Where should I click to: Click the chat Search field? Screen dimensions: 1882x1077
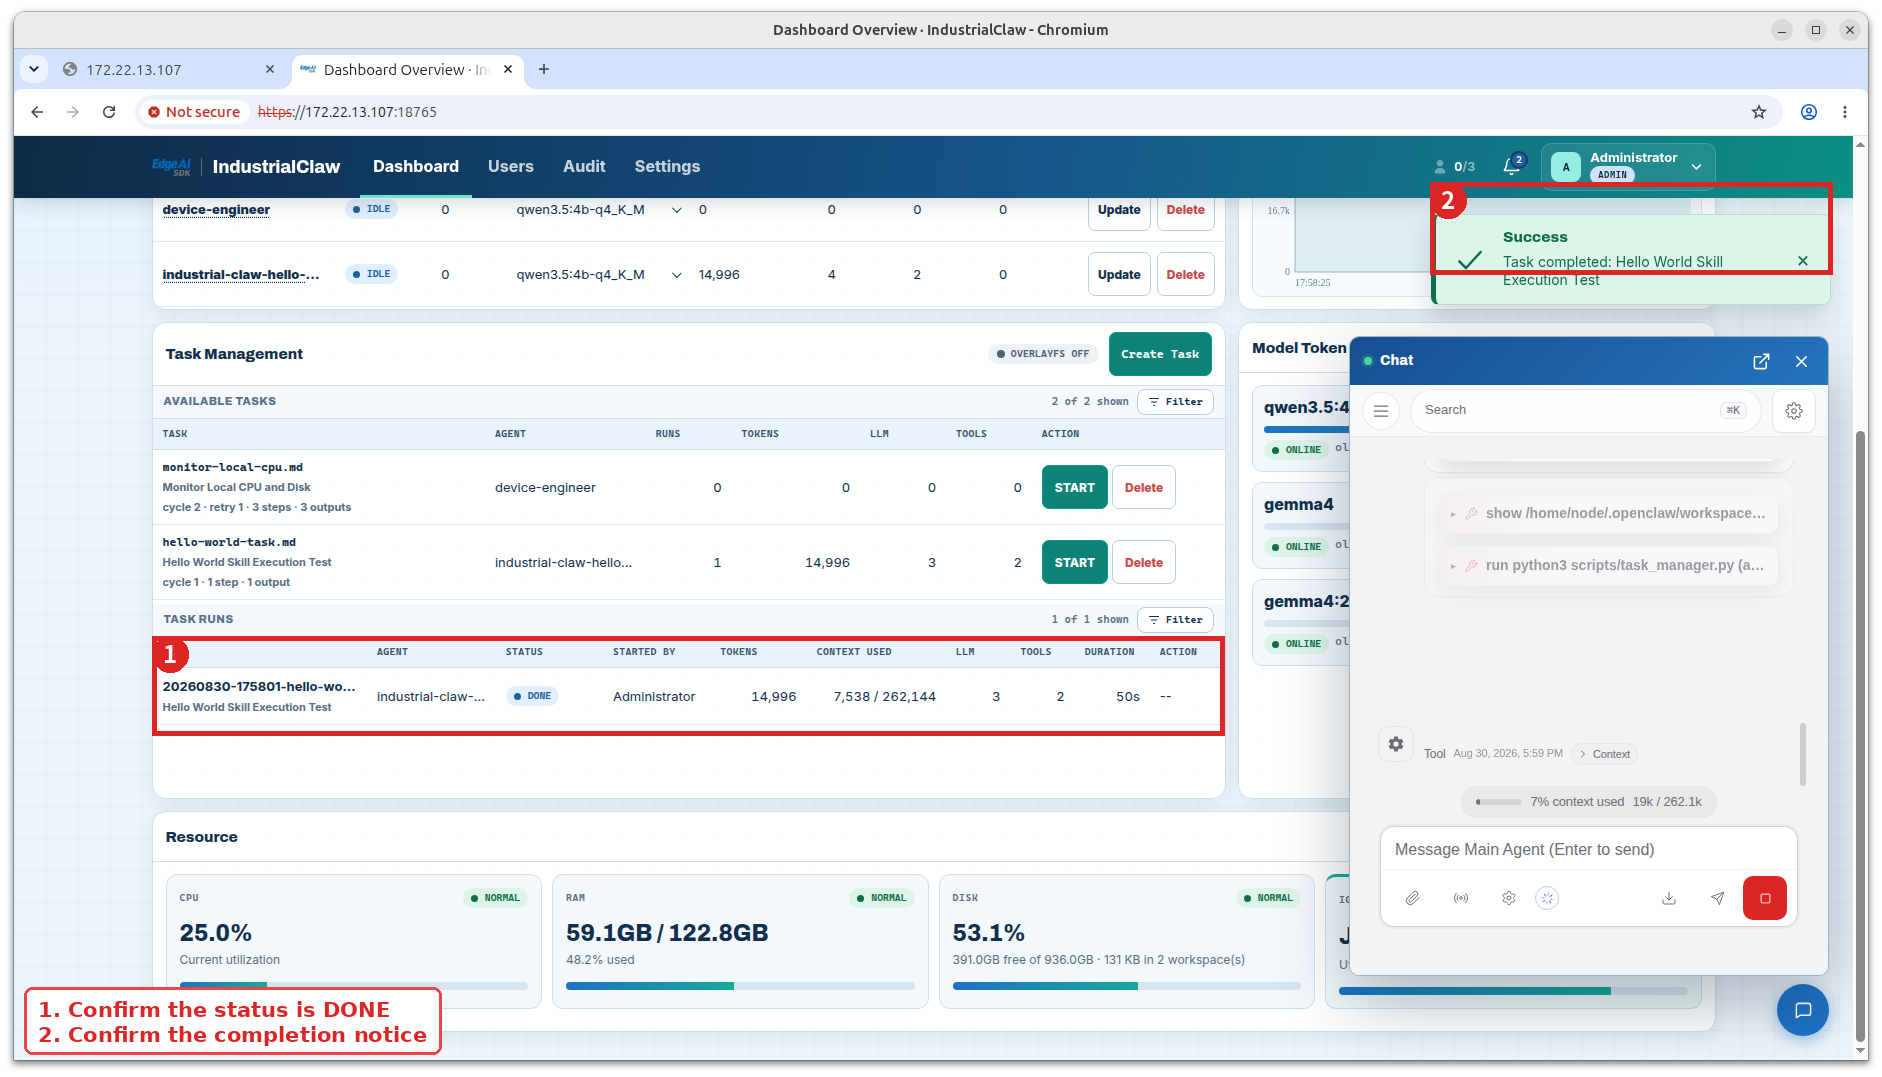[1585, 410]
